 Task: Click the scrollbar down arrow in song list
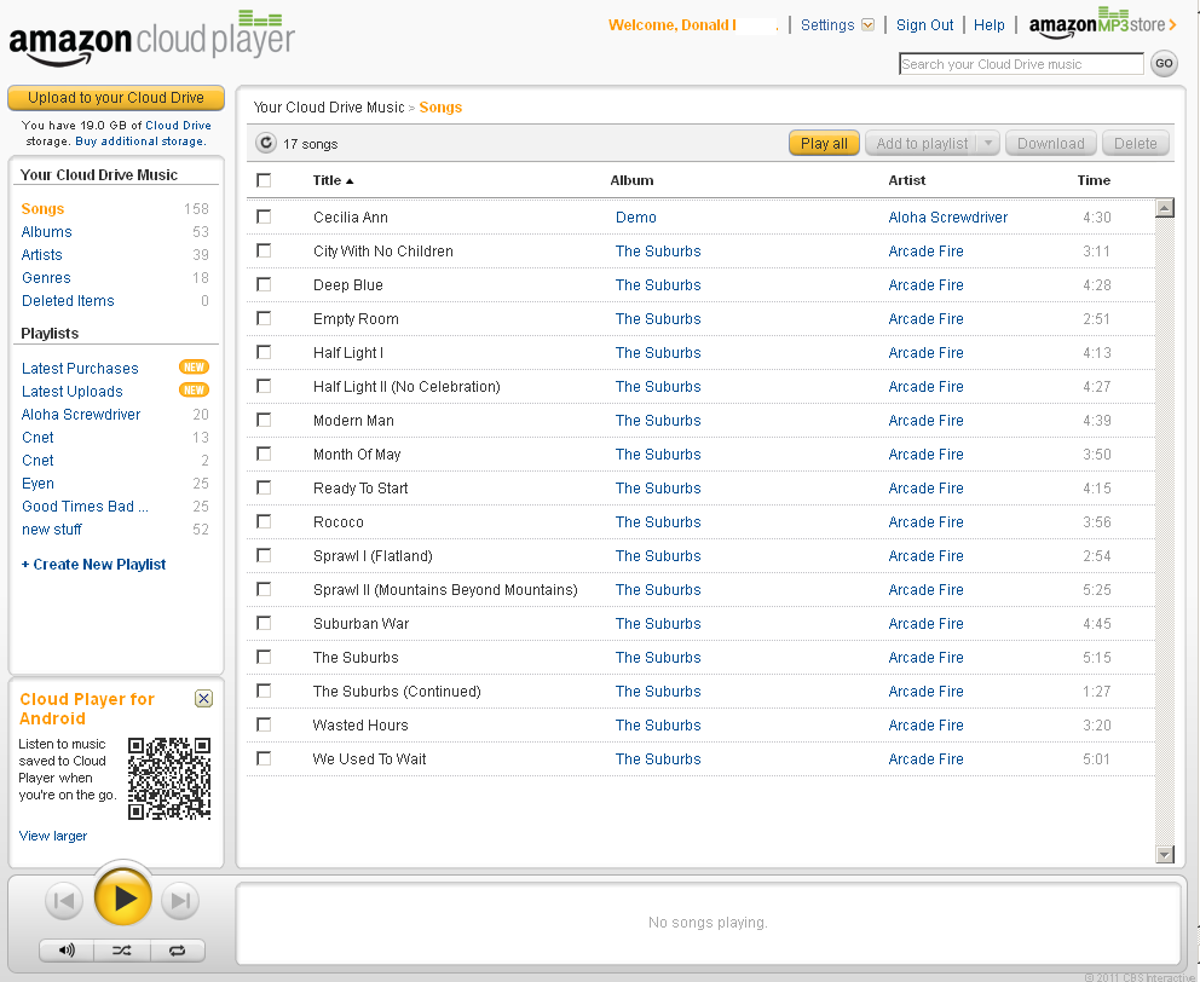click(x=1164, y=854)
